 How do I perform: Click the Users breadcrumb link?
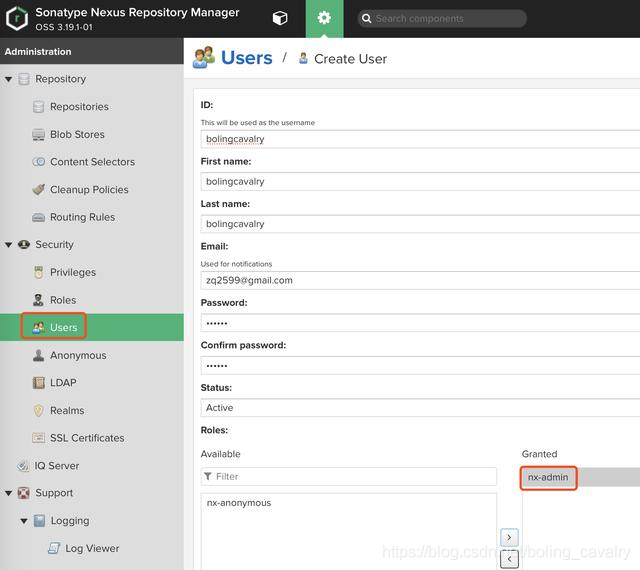246,58
